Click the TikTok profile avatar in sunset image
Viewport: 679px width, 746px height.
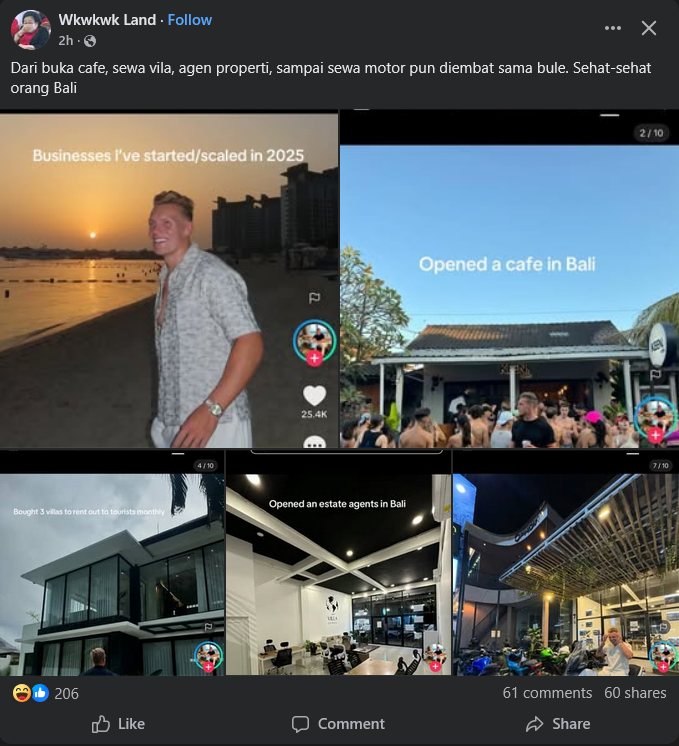[315, 341]
